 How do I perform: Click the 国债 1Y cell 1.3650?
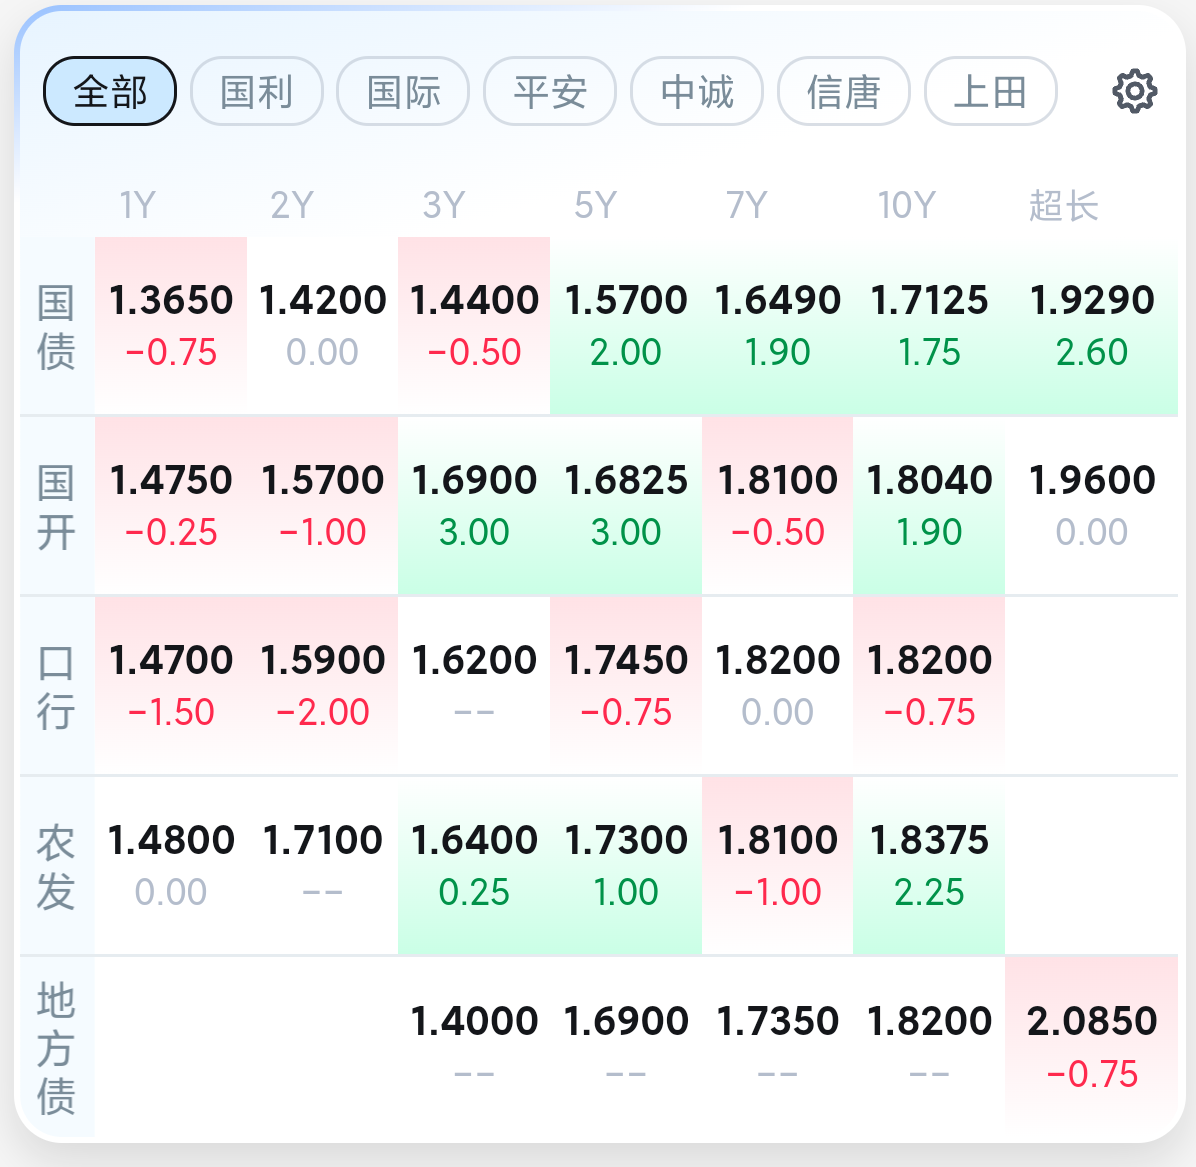tap(171, 326)
